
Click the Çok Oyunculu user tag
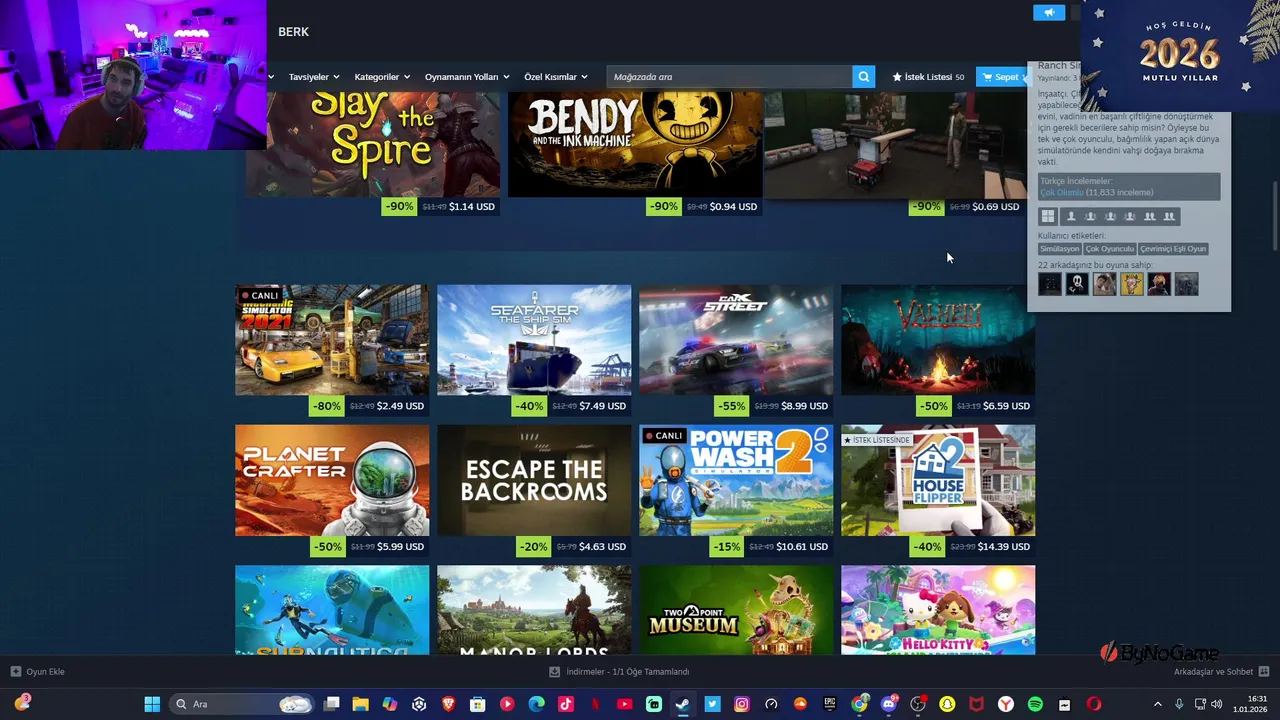pyautogui.click(x=1110, y=248)
